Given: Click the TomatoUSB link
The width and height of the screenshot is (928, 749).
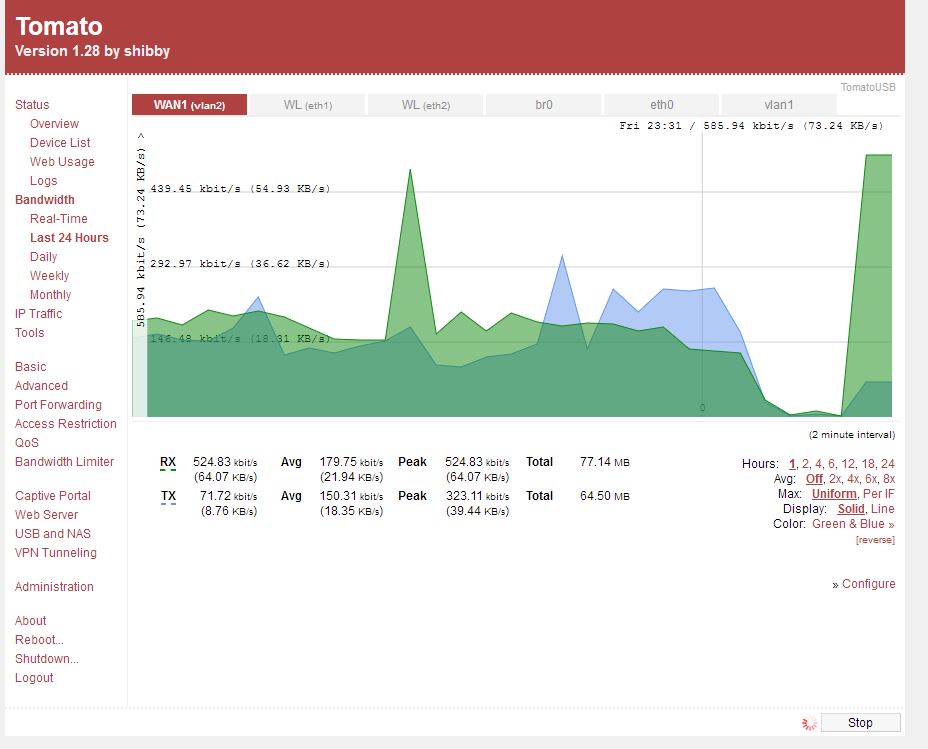Looking at the screenshot, I should [867, 87].
